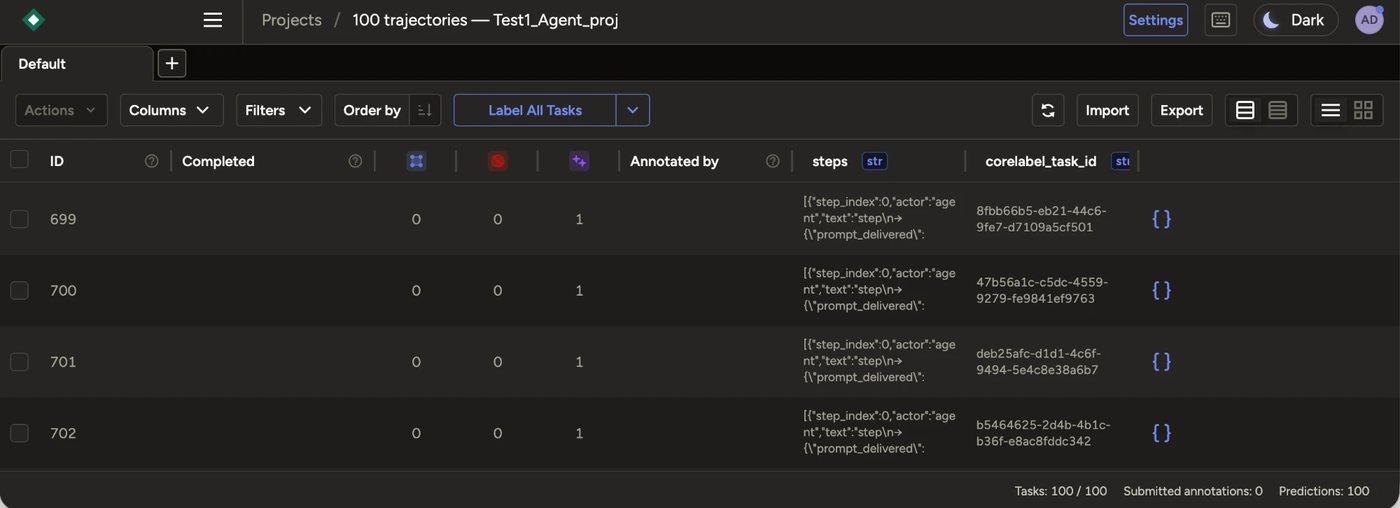This screenshot has width=1400, height=508.
Task: Open project Settings
Action: pyautogui.click(x=1155, y=20)
